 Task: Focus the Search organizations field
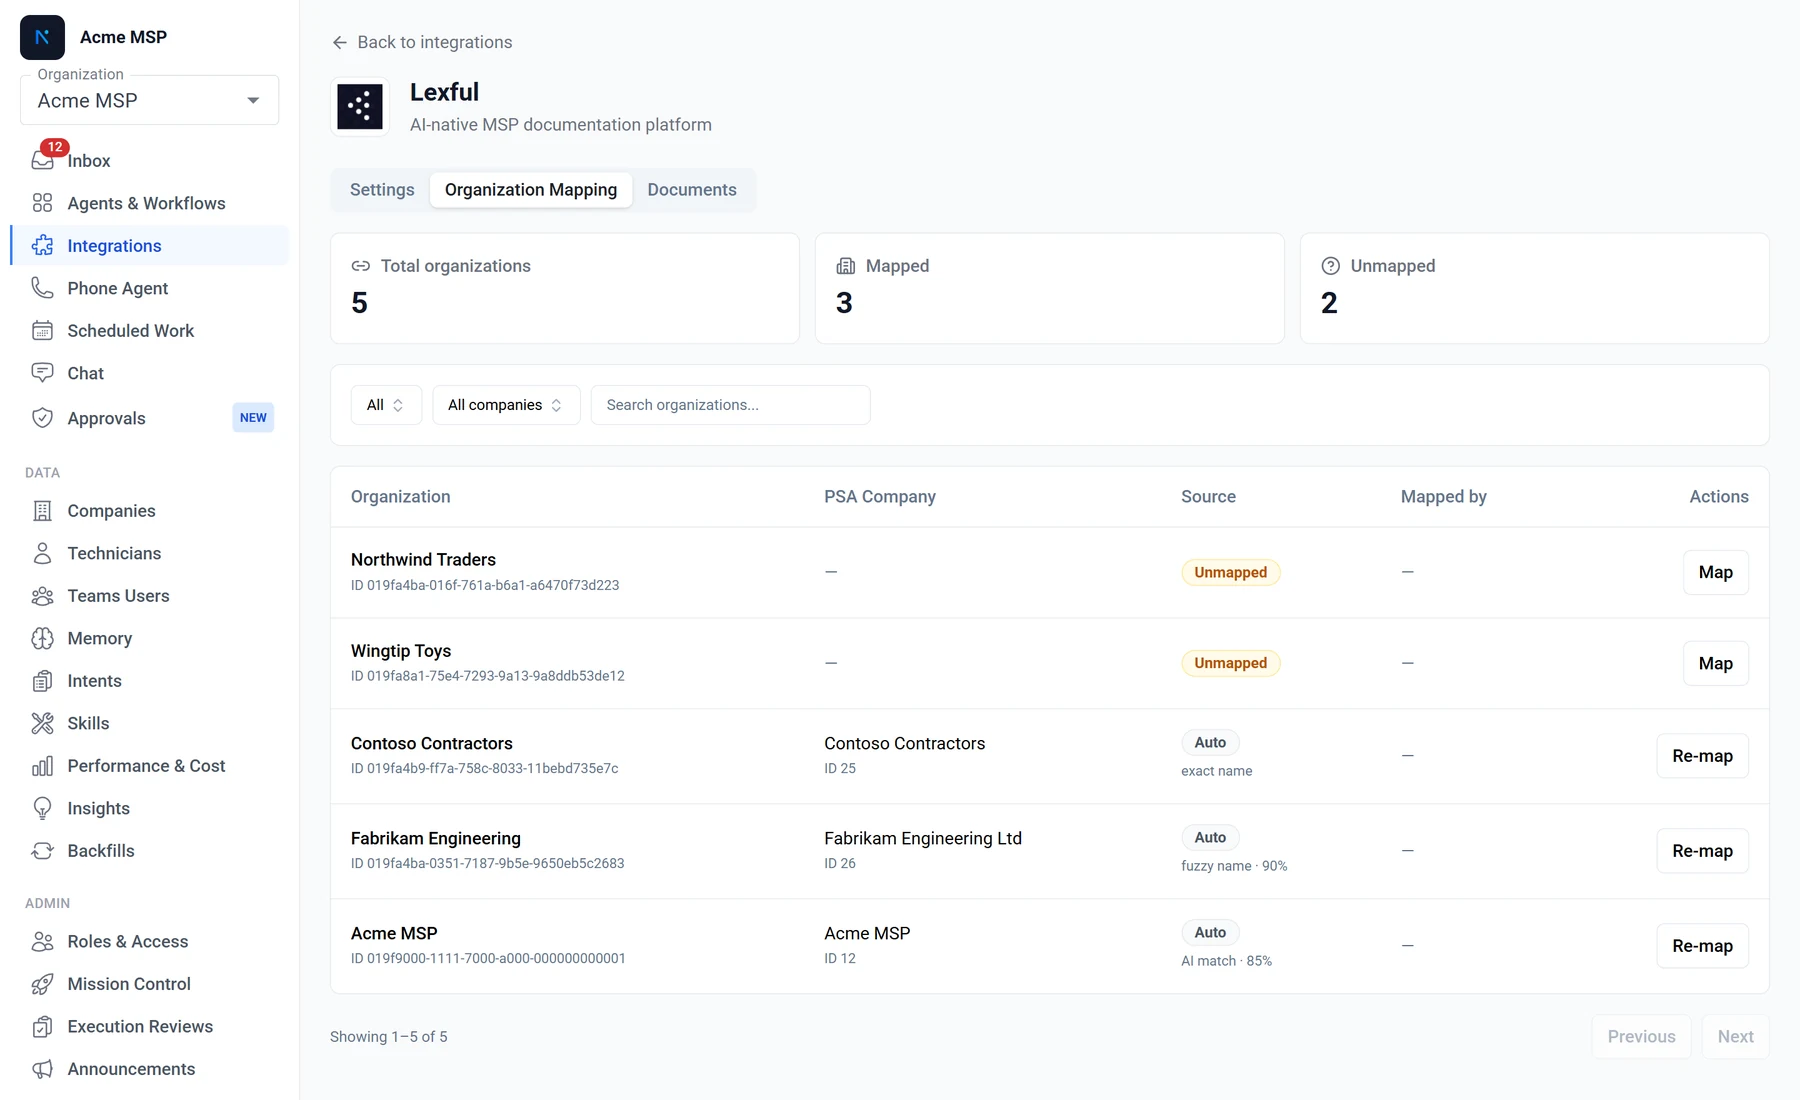730,405
